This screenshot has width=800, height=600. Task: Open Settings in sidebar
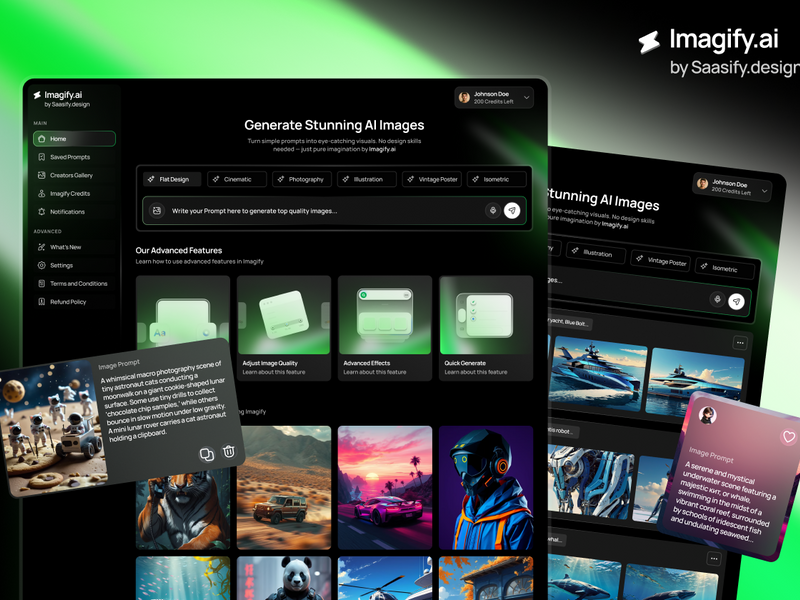74,265
